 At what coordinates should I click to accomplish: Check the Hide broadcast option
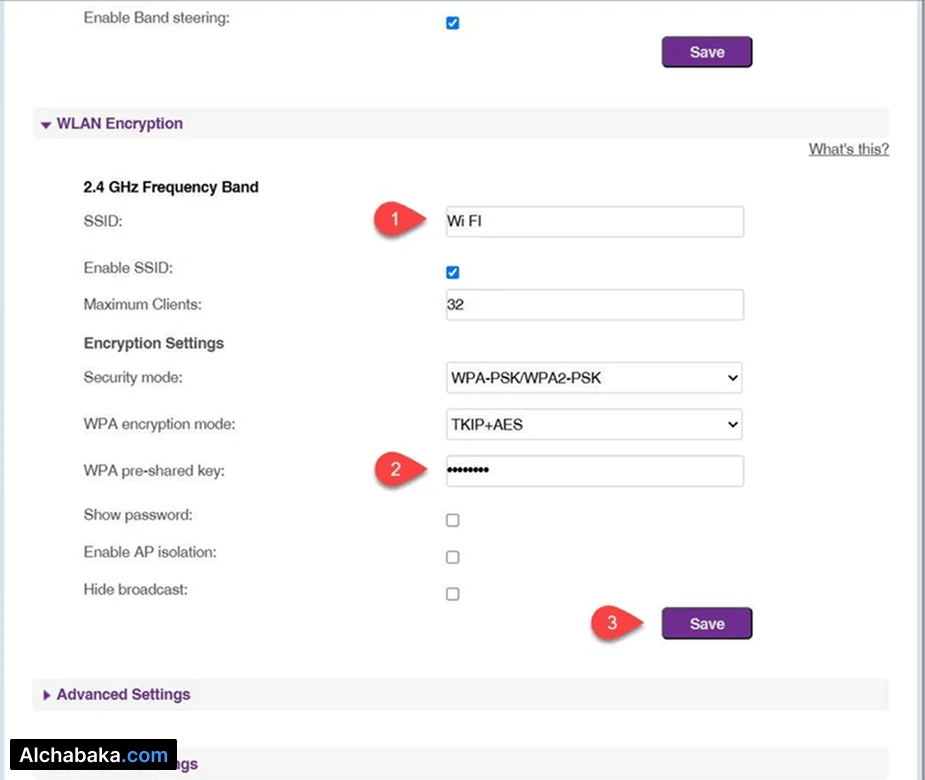(452, 594)
